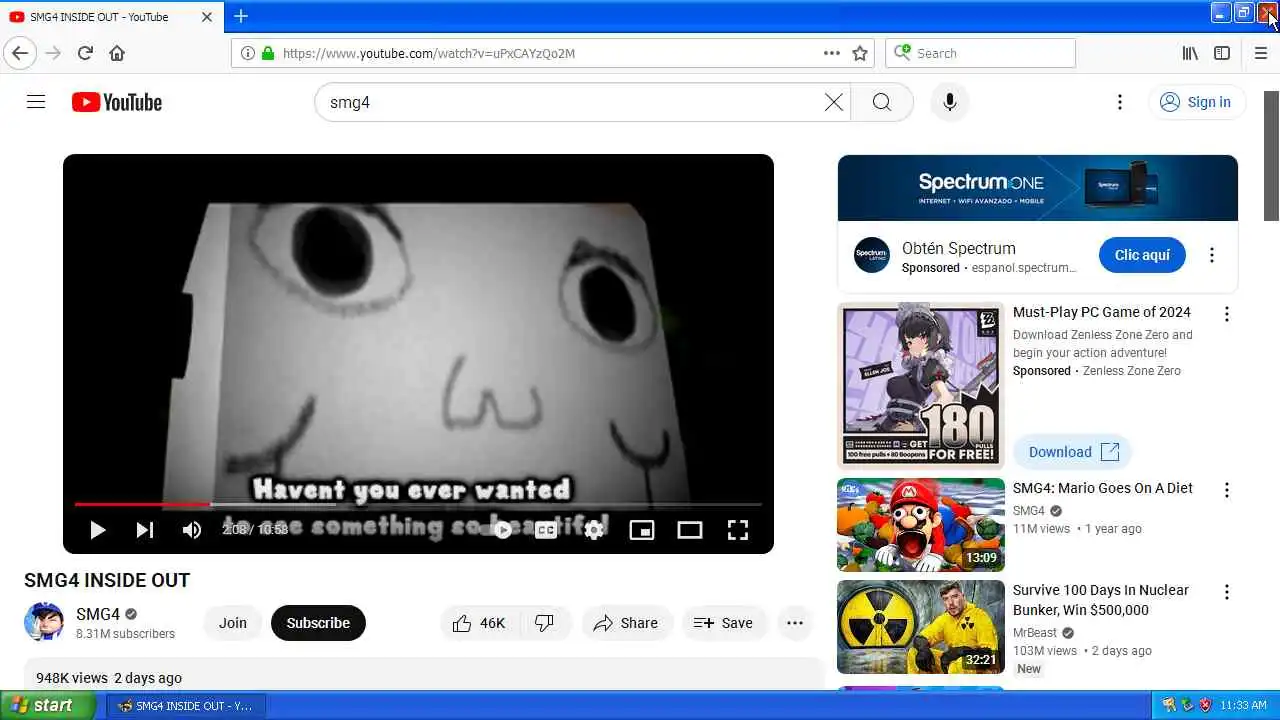Open the new tab with the plus button
The image size is (1280, 720).
tap(241, 16)
